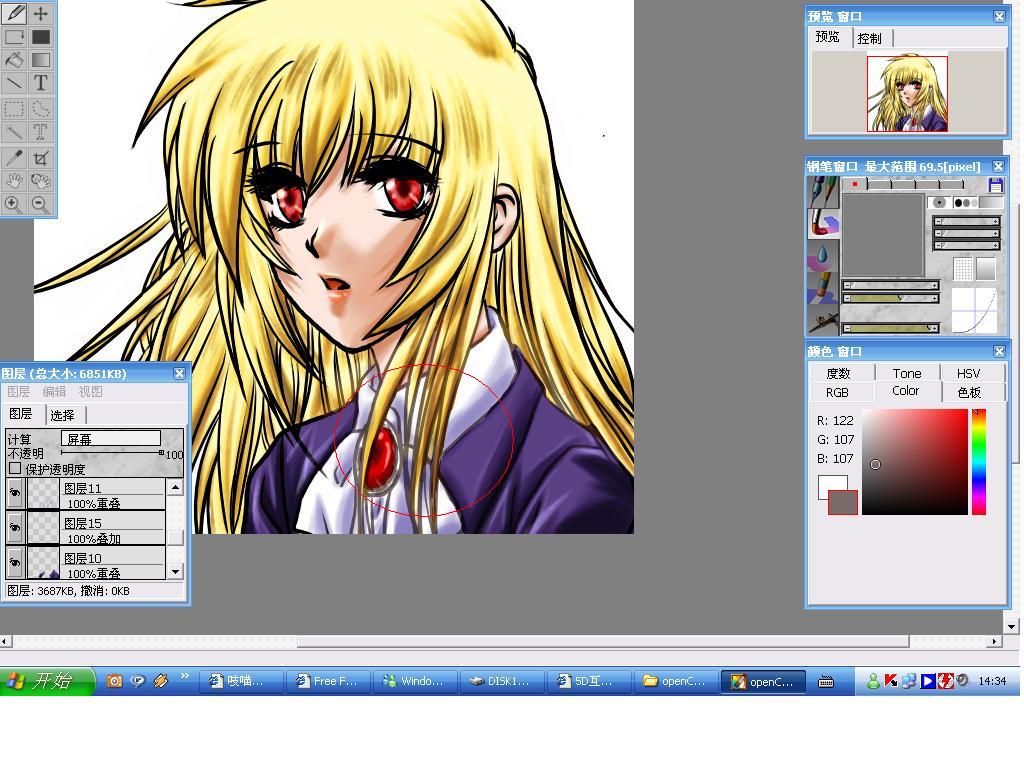Image resolution: width=1024 pixels, height=768 pixels.
Task: Select the rectangle with arrow transform tool
Action: (15, 37)
